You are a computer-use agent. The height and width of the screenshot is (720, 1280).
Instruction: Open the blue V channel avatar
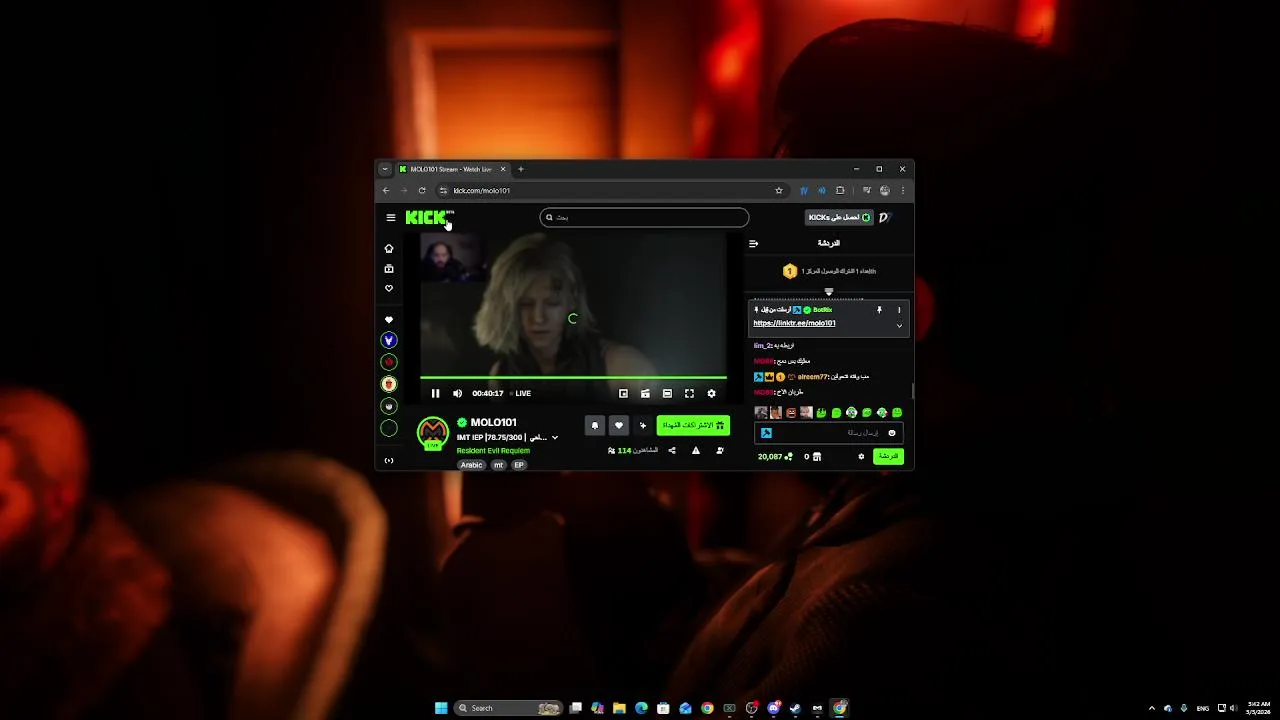click(389, 340)
